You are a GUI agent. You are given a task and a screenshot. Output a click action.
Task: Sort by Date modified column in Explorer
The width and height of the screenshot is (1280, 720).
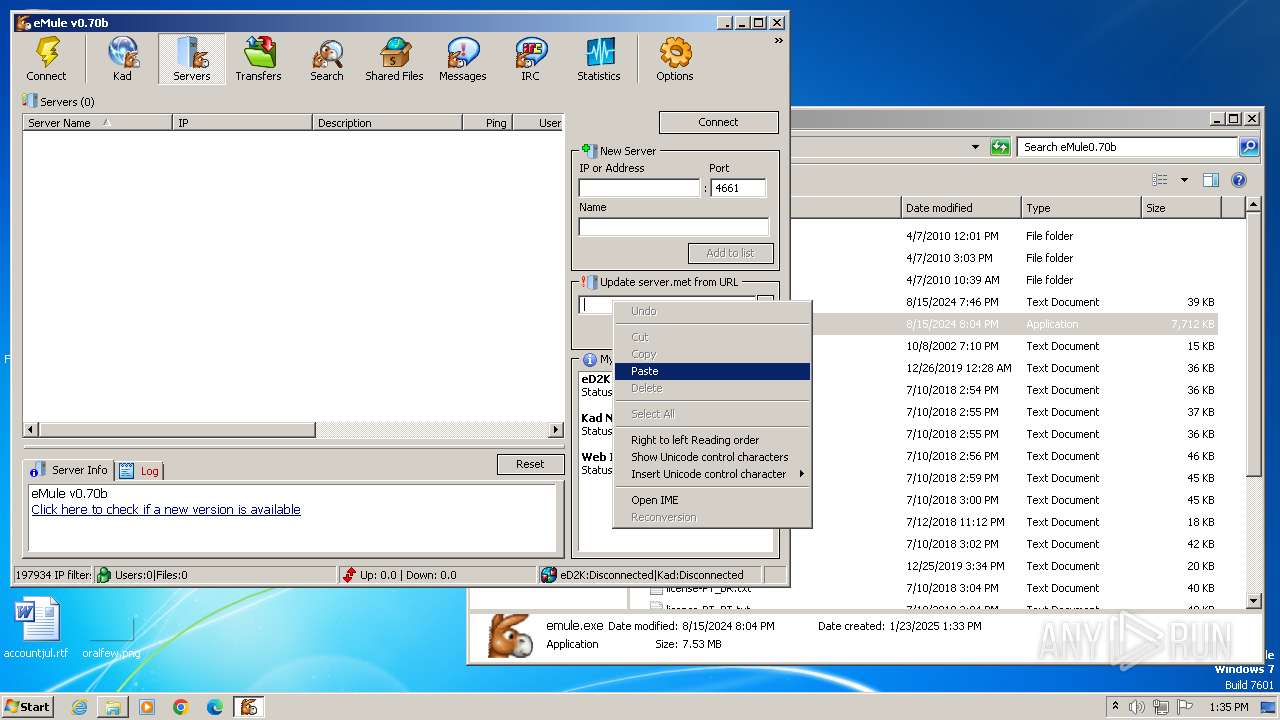[x=961, y=208]
